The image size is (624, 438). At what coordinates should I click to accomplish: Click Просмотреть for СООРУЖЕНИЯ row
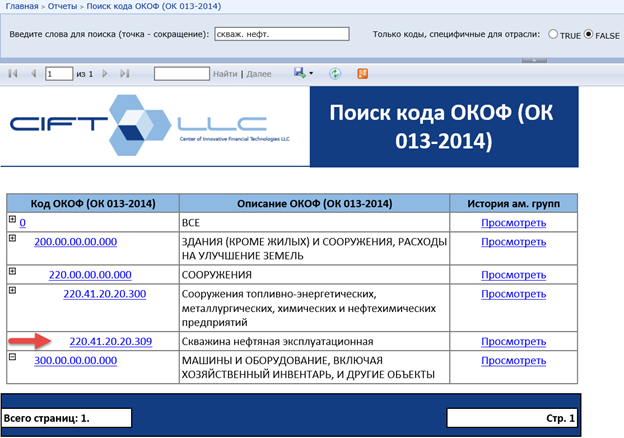(x=513, y=275)
